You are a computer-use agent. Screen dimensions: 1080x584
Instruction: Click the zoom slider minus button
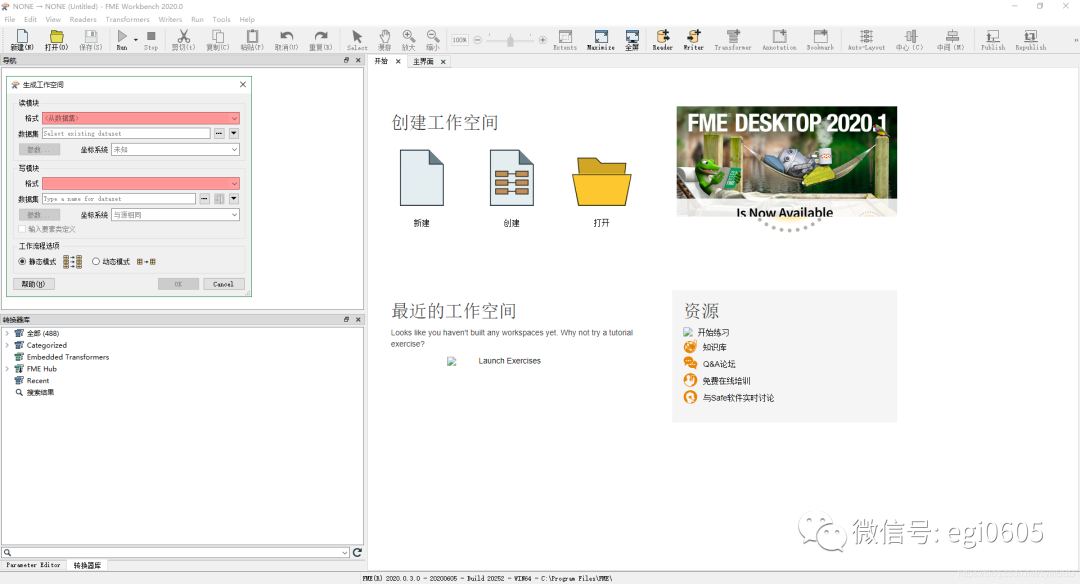[x=477, y=40]
